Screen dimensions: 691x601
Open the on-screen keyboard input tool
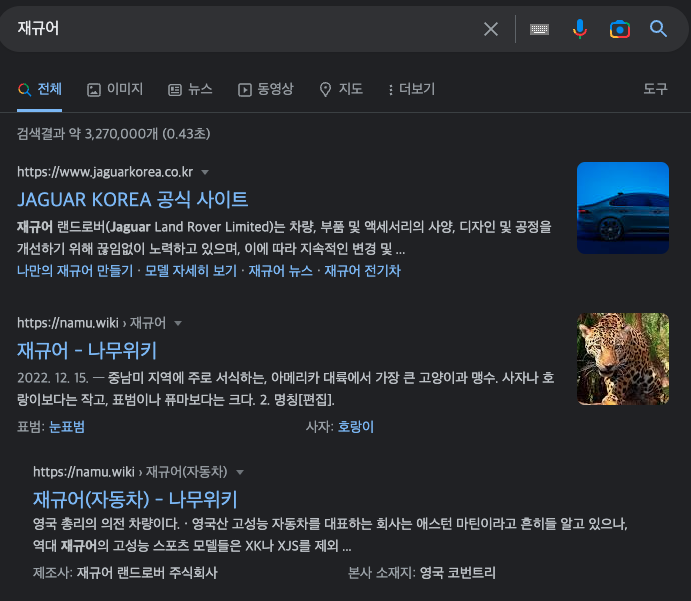(539, 29)
